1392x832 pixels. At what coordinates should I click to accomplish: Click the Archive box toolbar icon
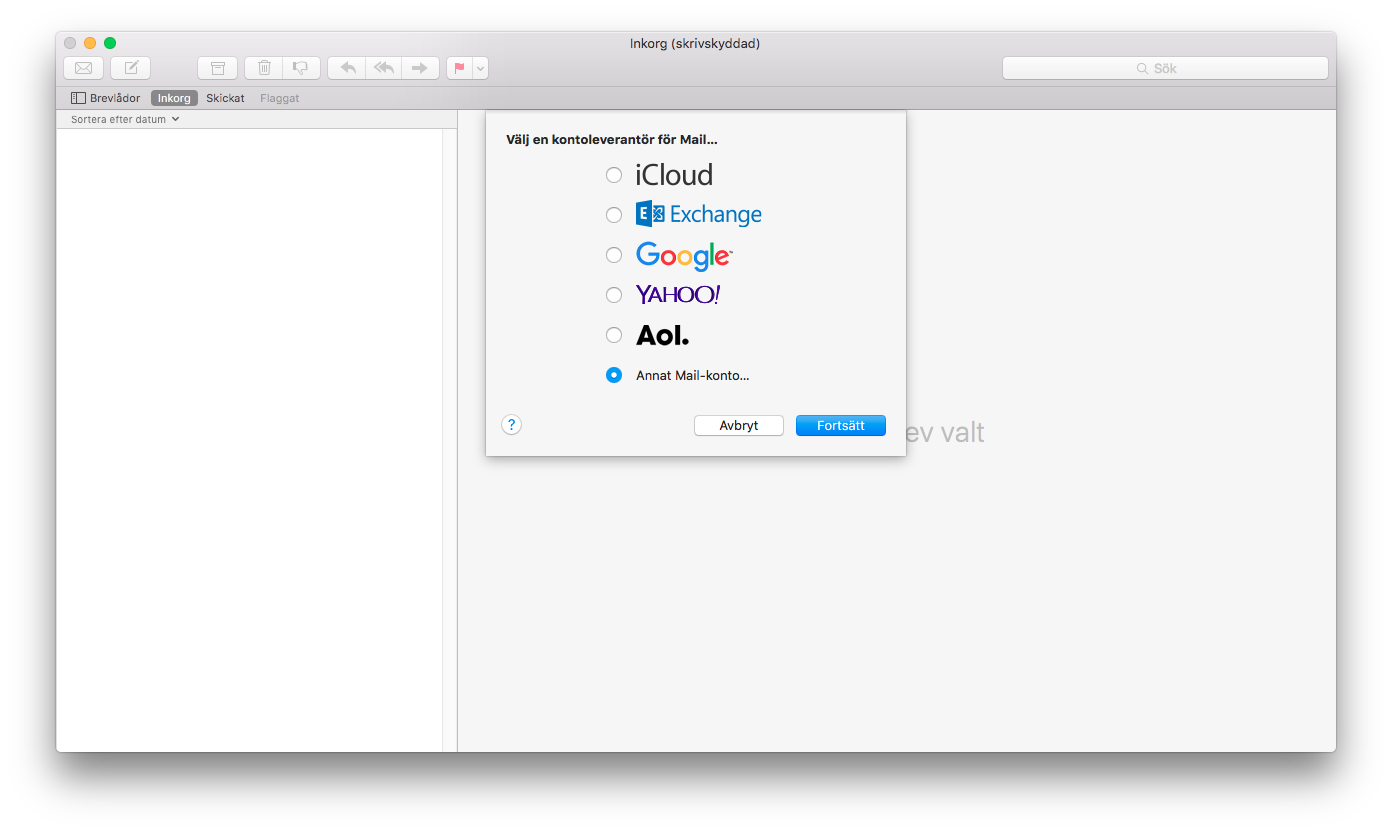tap(218, 68)
